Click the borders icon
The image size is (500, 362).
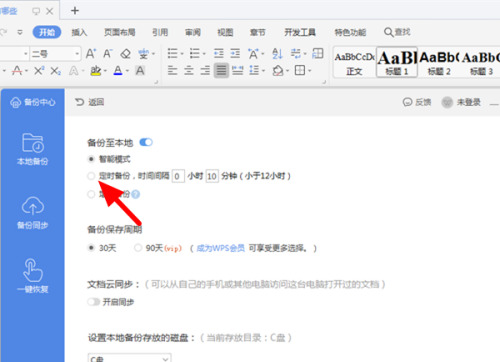300,70
